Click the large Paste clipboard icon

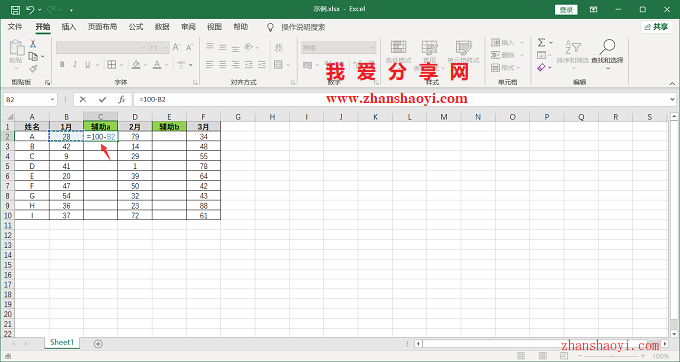tap(16, 48)
